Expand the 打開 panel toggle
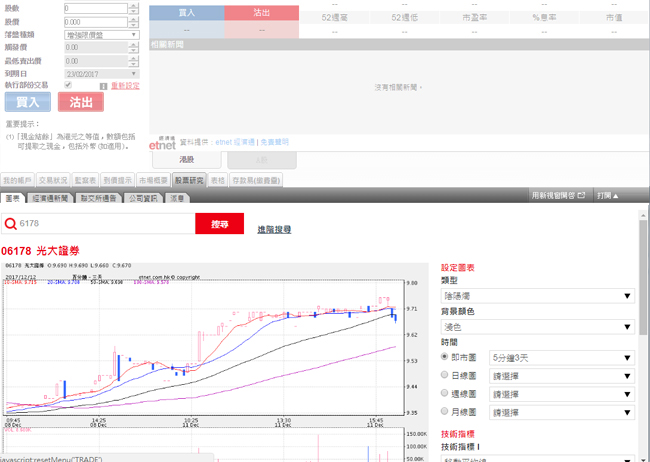650x462 pixels. (608, 195)
